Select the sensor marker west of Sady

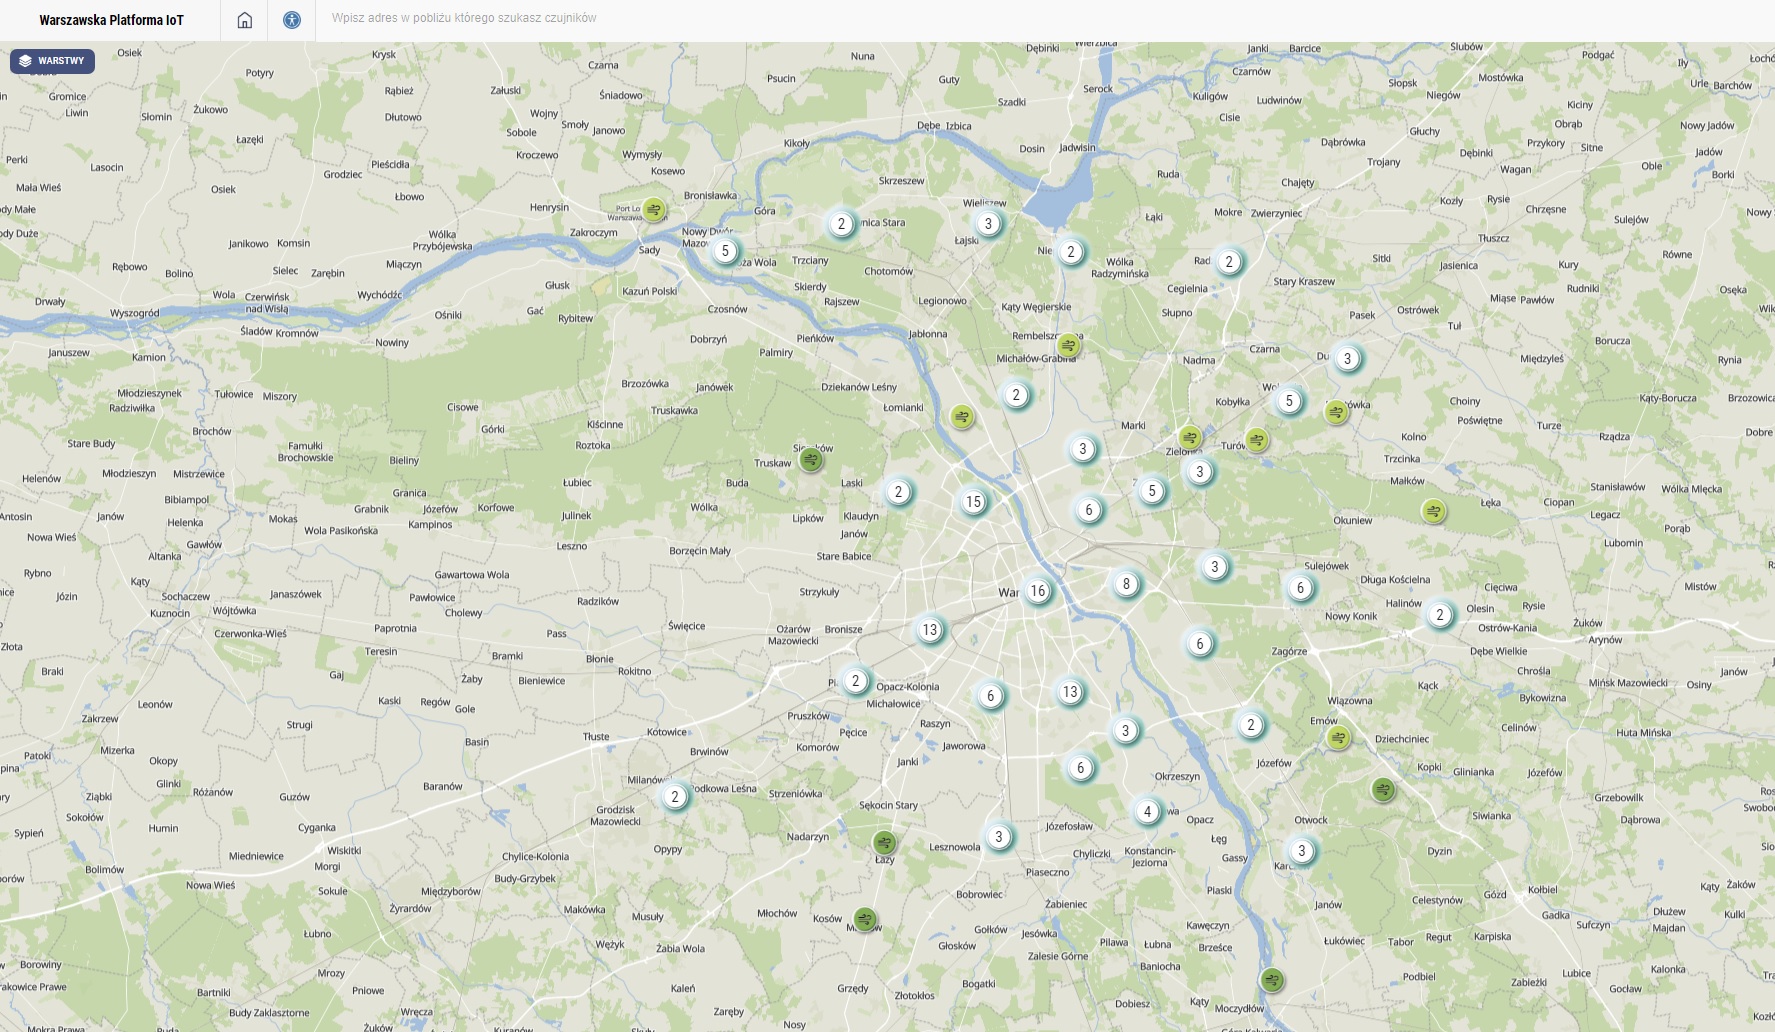click(x=654, y=210)
